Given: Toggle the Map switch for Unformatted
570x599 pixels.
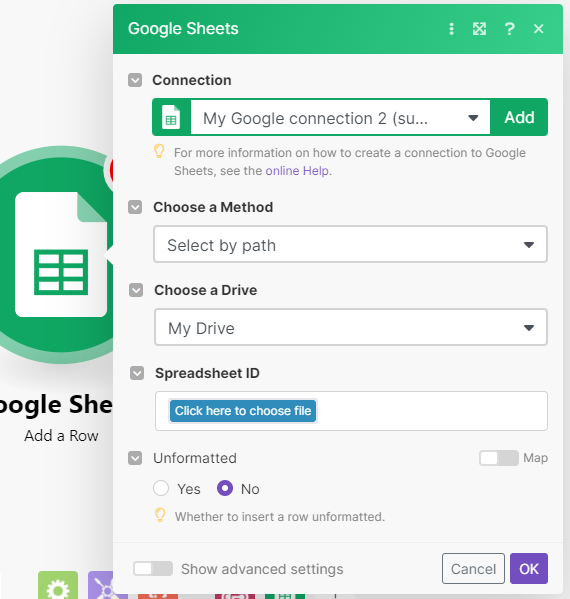Looking at the screenshot, I should coord(499,458).
